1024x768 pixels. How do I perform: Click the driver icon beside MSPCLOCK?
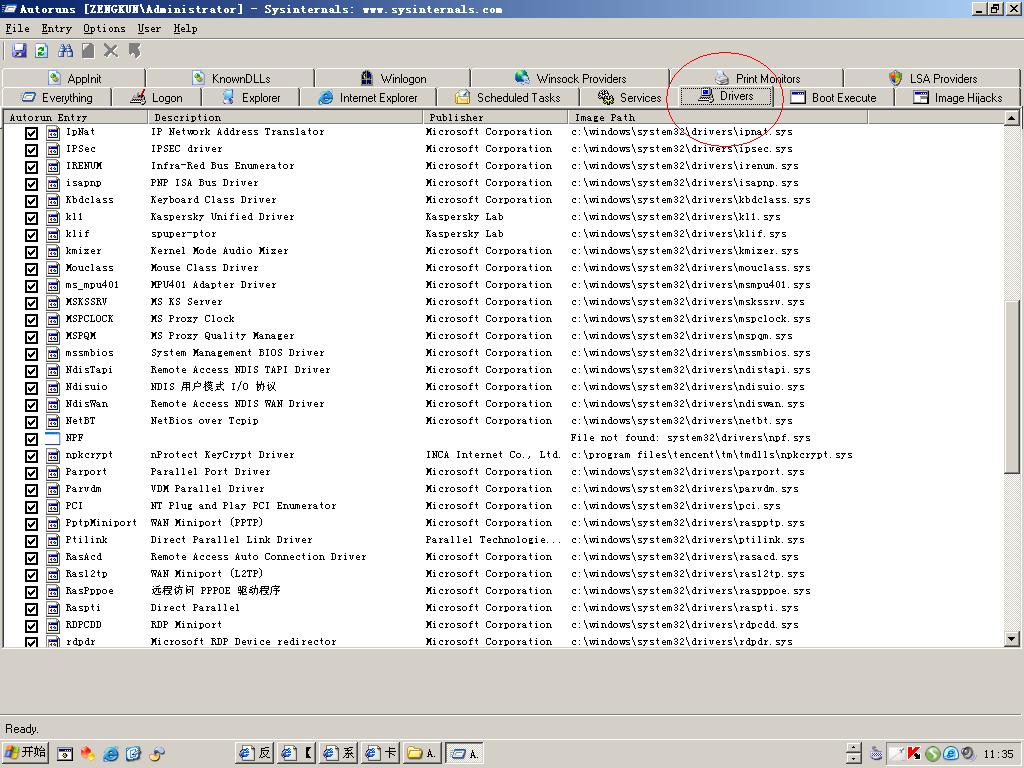[x=53, y=319]
